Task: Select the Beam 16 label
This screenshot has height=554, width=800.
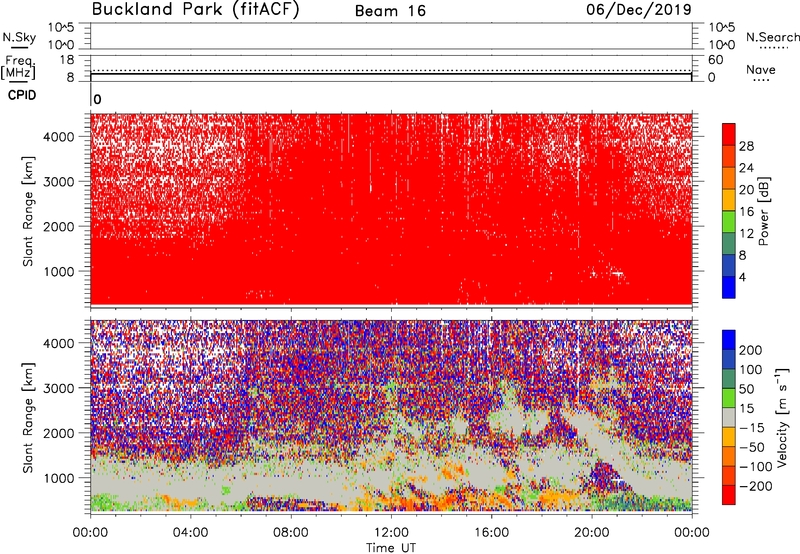Action: pos(390,11)
